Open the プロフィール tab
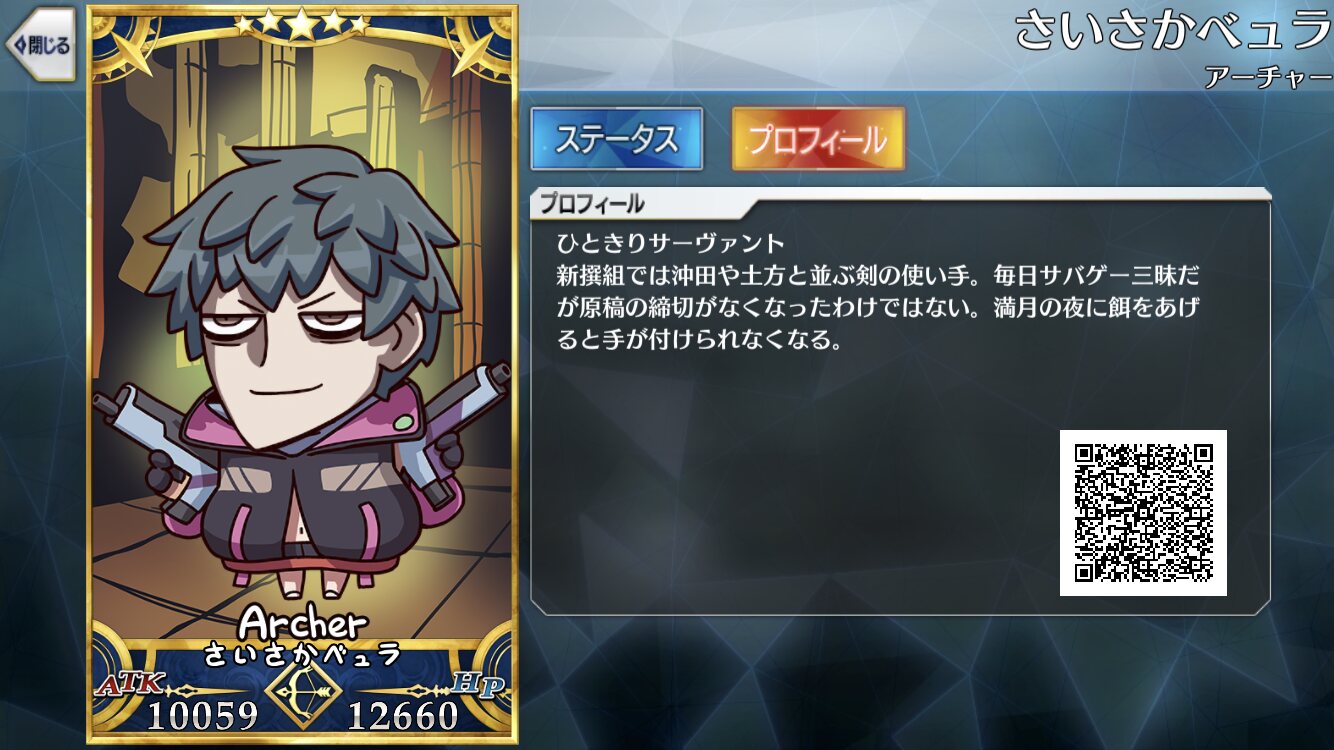The height and width of the screenshot is (750, 1334). pyautogui.click(x=818, y=139)
